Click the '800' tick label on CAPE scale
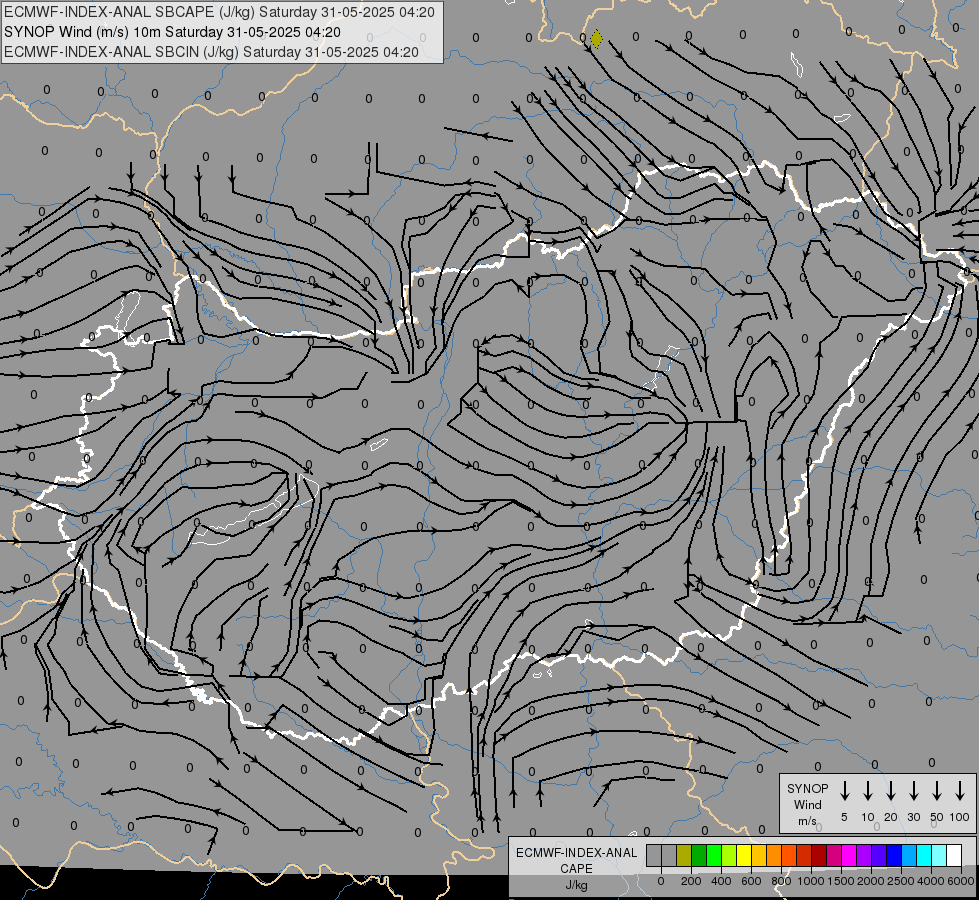The image size is (979, 900). [x=781, y=881]
